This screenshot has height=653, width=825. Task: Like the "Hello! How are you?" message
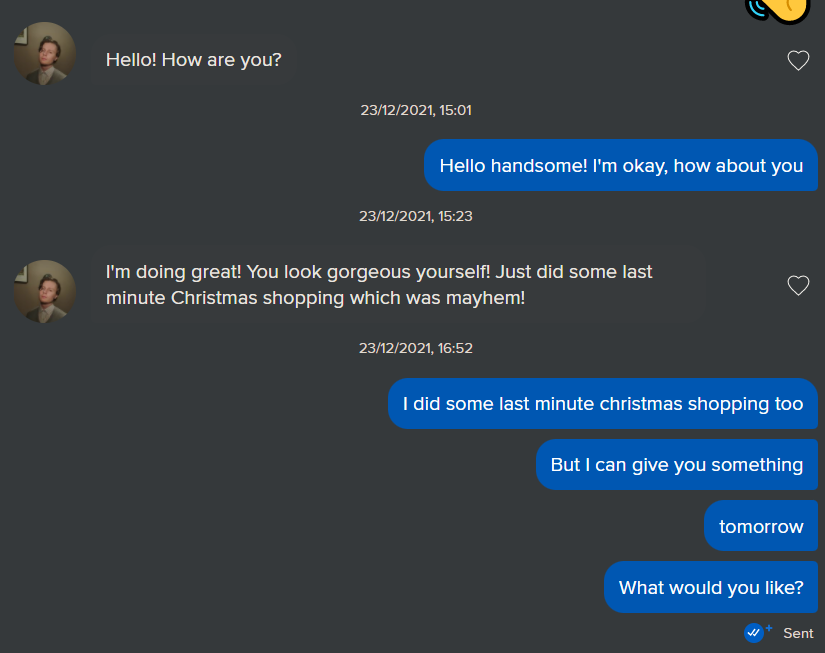(x=798, y=61)
